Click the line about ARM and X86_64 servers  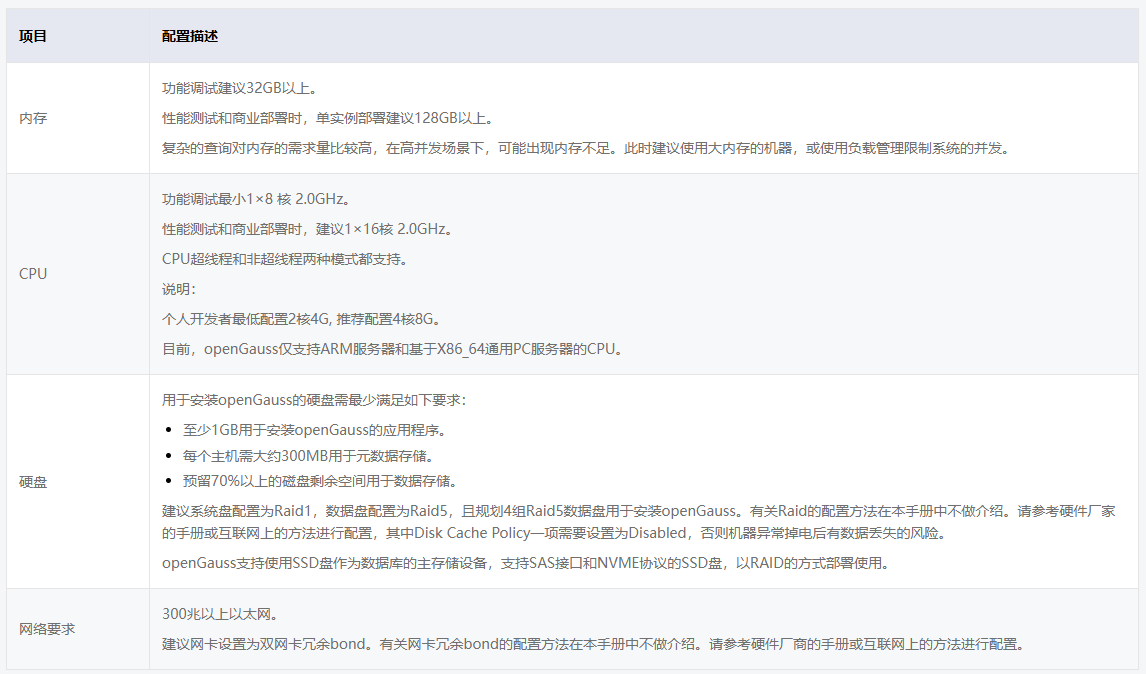[x=393, y=349]
